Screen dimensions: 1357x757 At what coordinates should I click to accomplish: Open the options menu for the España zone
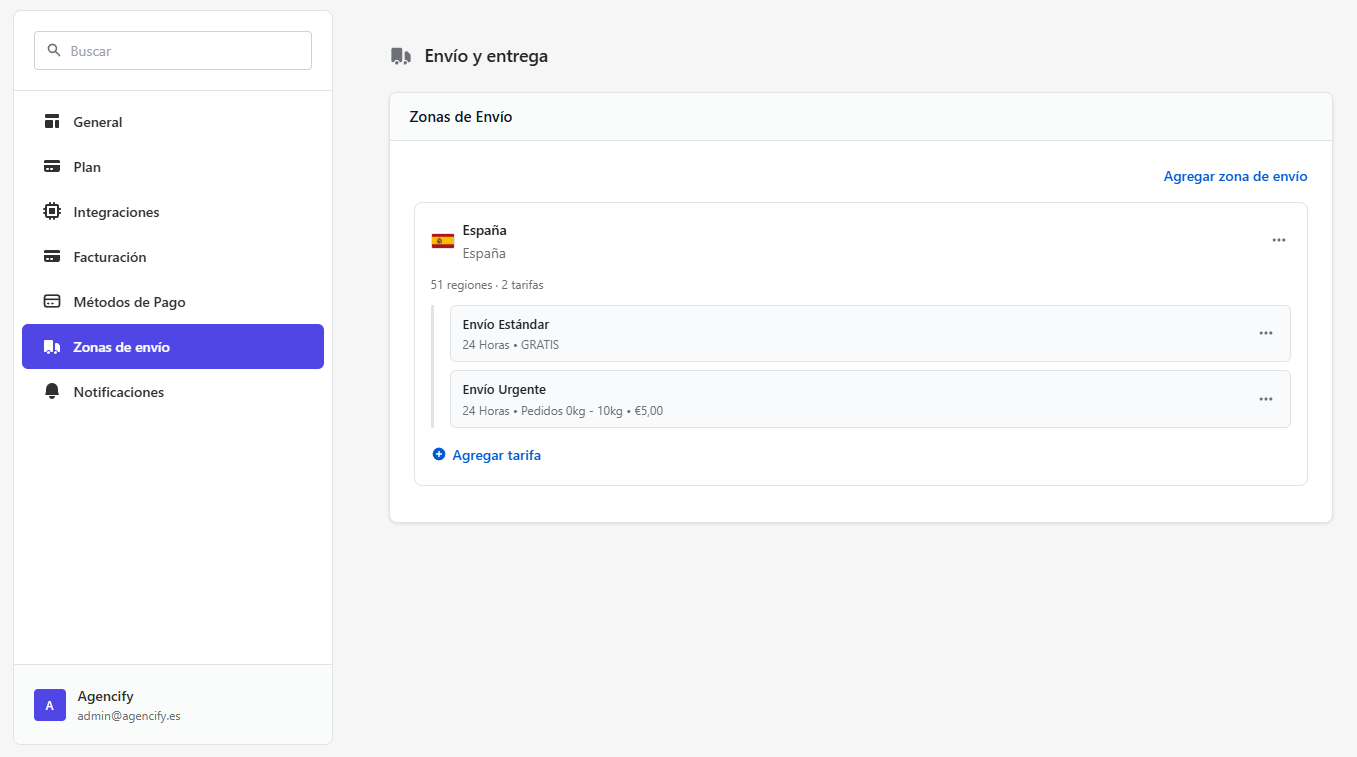click(x=1279, y=240)
